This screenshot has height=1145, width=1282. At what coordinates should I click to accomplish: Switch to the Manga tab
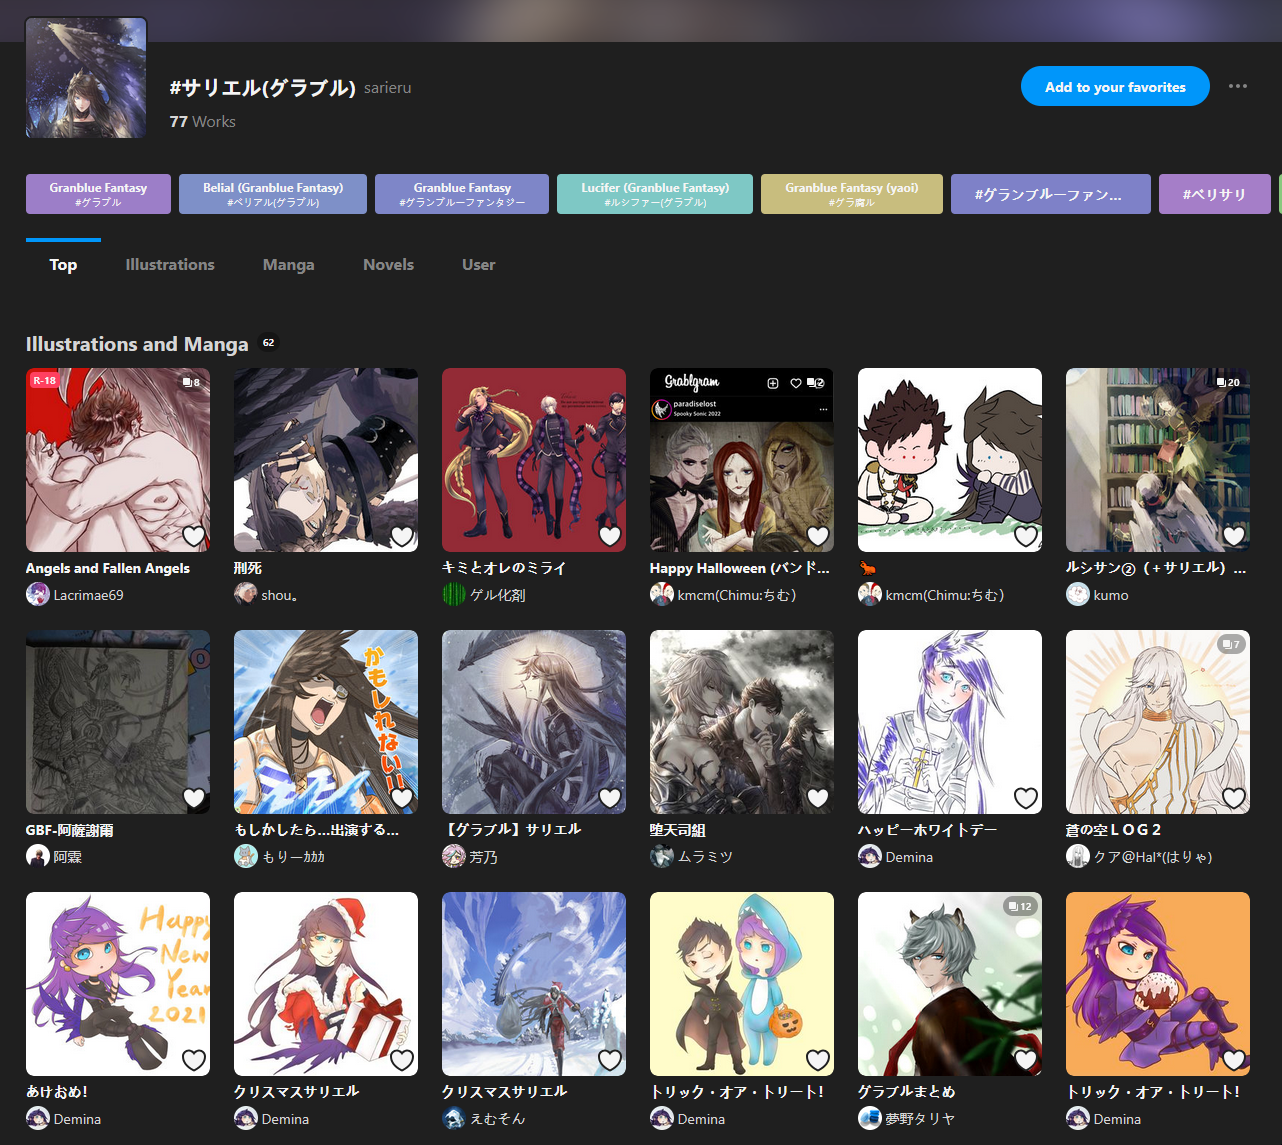(x=289, y=265)
